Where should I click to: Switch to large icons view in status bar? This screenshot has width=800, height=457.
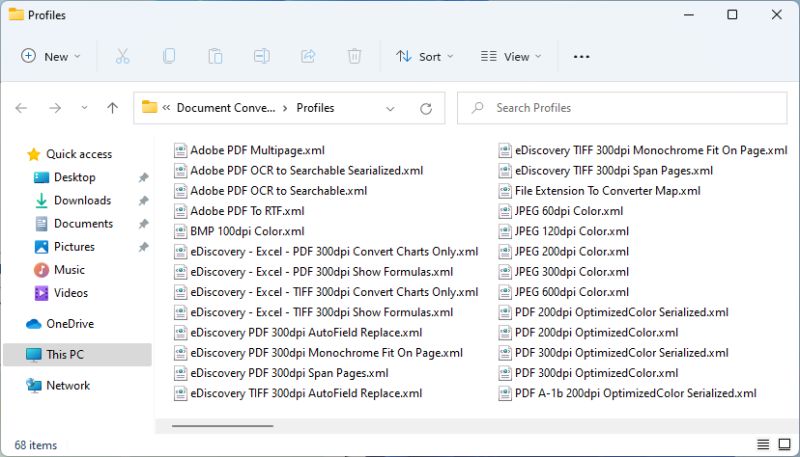(x=784, y=444)
